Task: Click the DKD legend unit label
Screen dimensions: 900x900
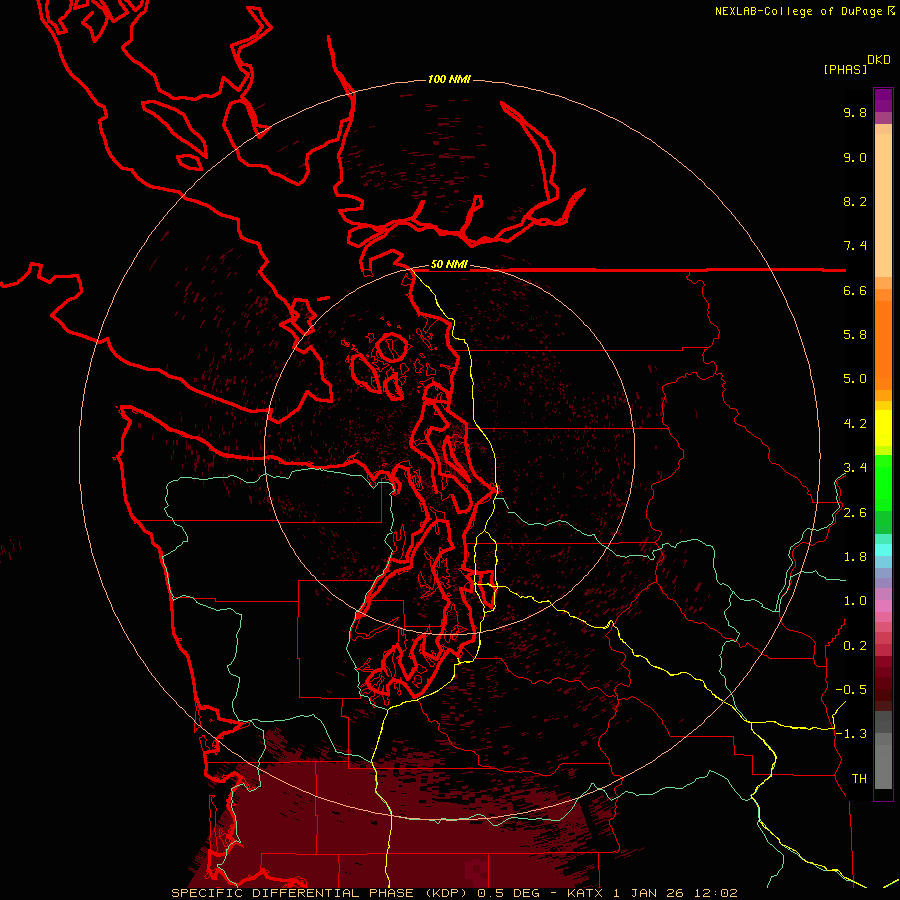Action: pyautogui.click(x=879, y=60)
